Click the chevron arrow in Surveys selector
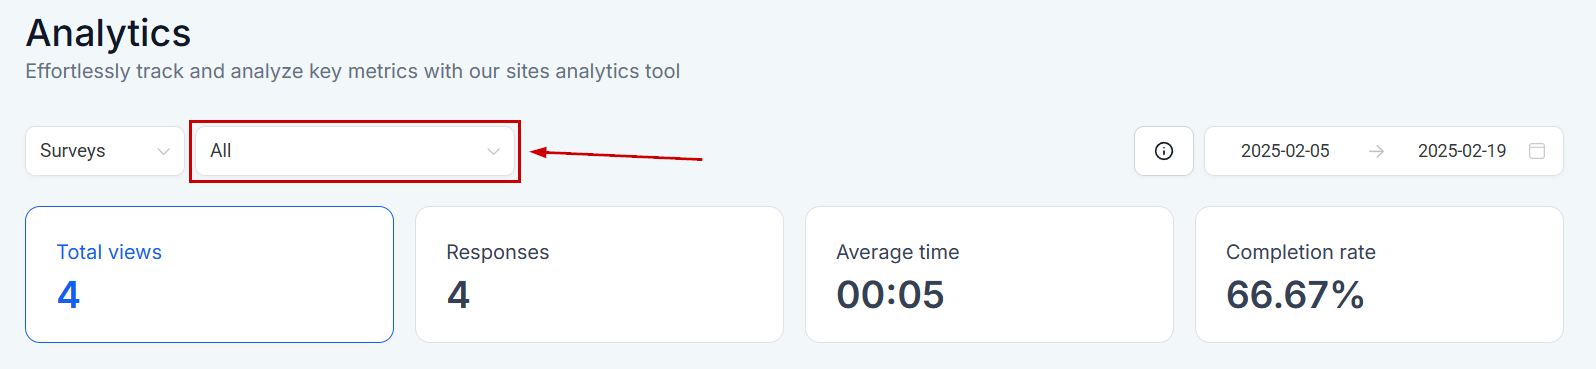The height and width of the screenshot is (369, 1596). coord(164,151)
